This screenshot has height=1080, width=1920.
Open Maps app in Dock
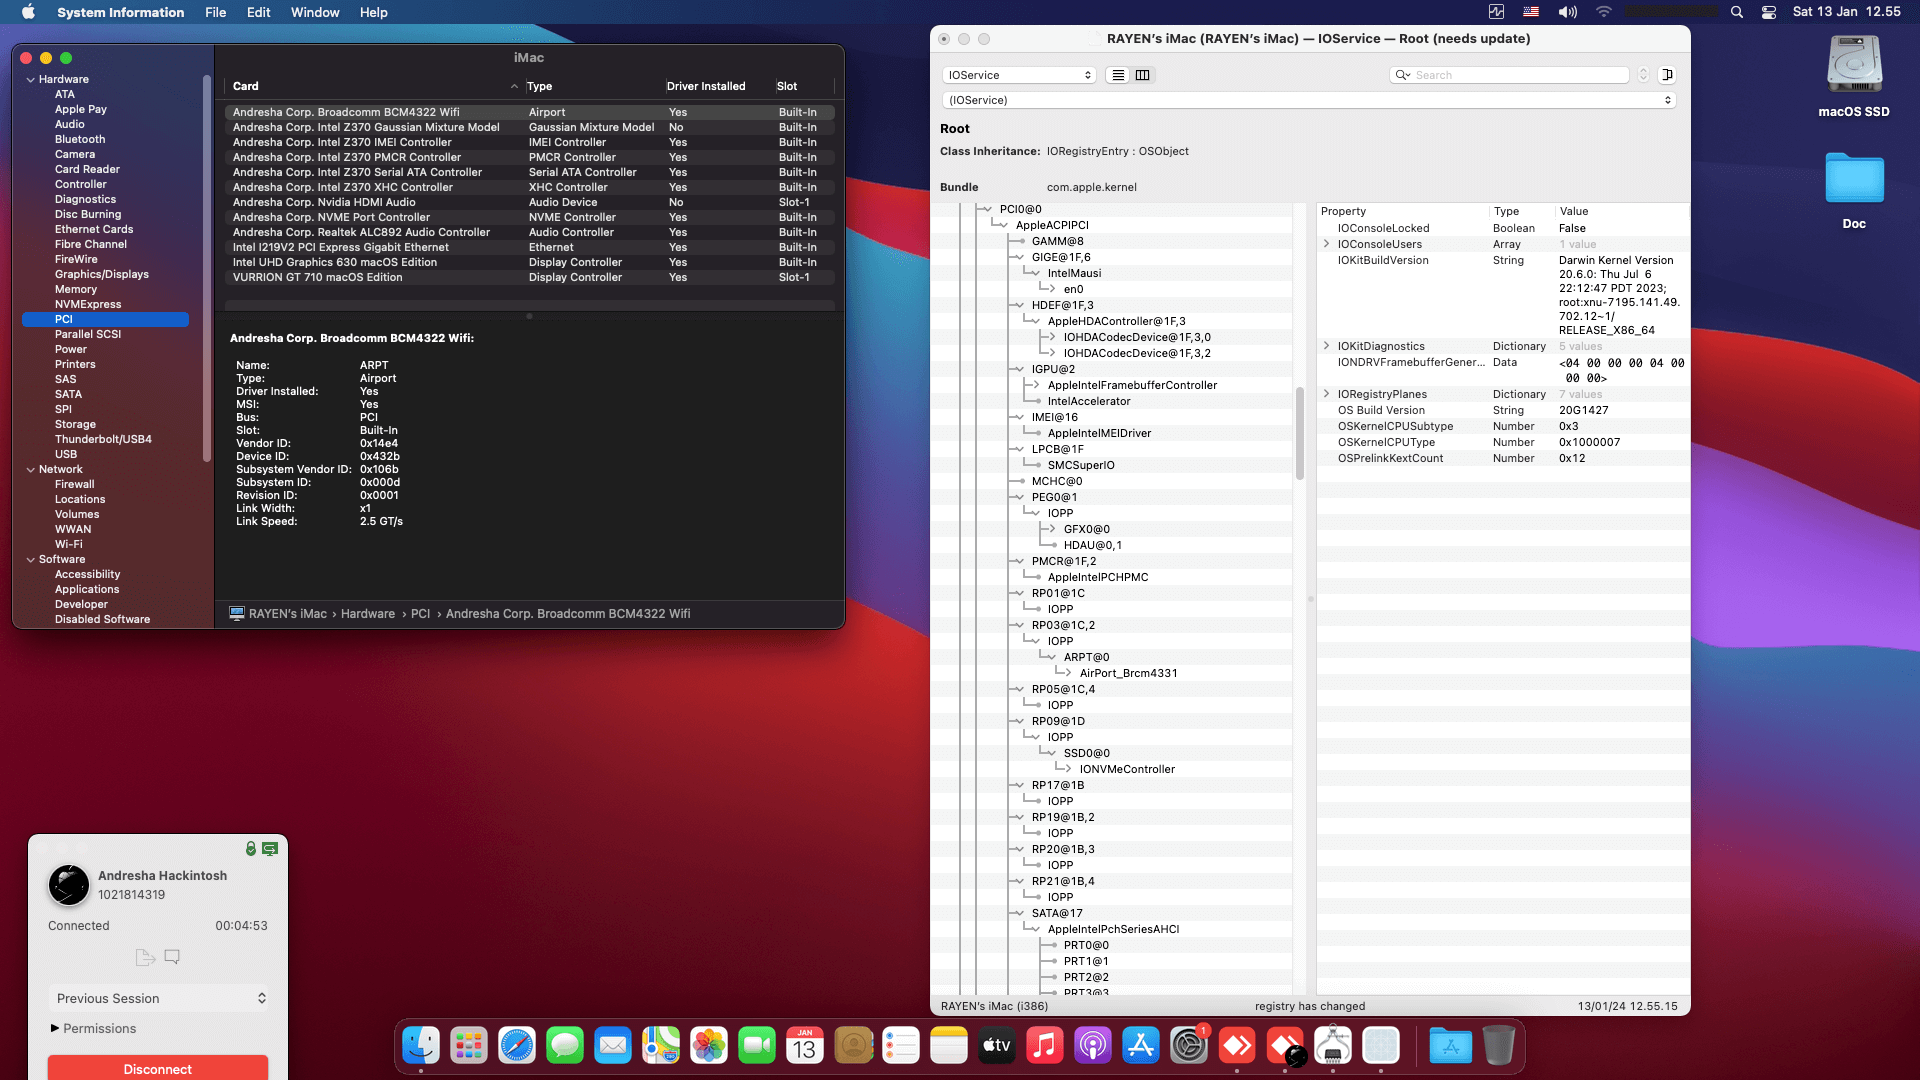click(661, 1046)
